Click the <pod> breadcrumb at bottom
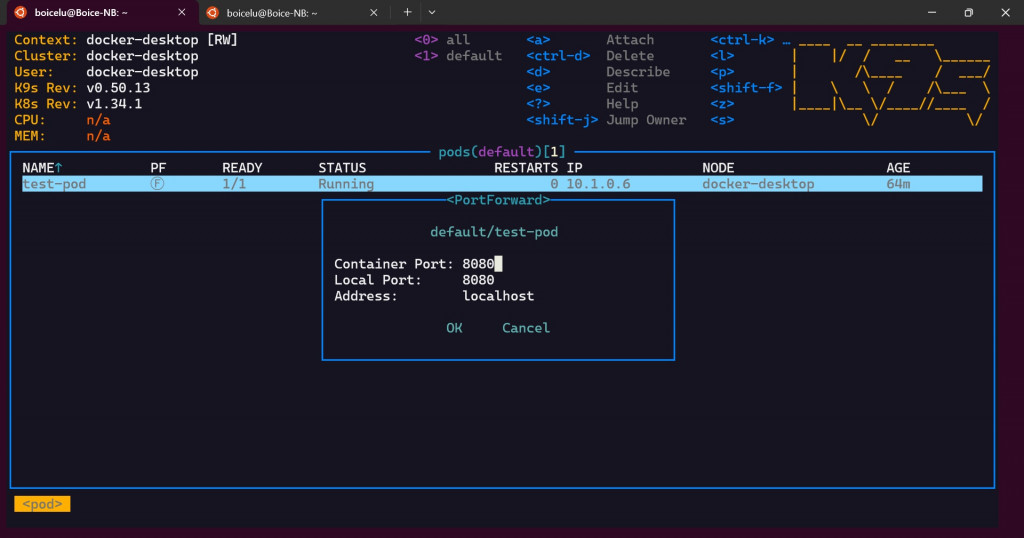Image resolution: width=1024 pixels, height=538 pixels. click(x=42, y=504)
